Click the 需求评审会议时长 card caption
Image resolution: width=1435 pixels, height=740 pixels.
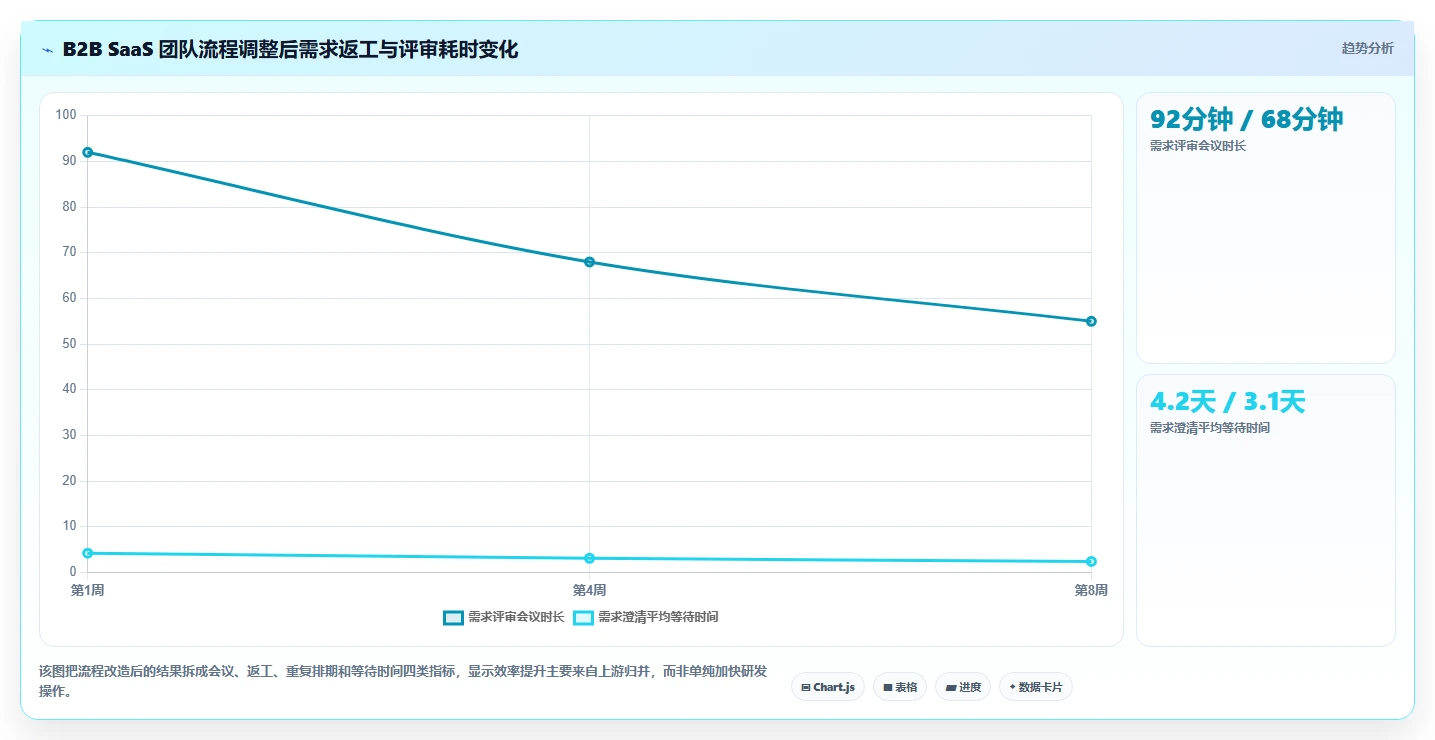[x=1198, y=146]
